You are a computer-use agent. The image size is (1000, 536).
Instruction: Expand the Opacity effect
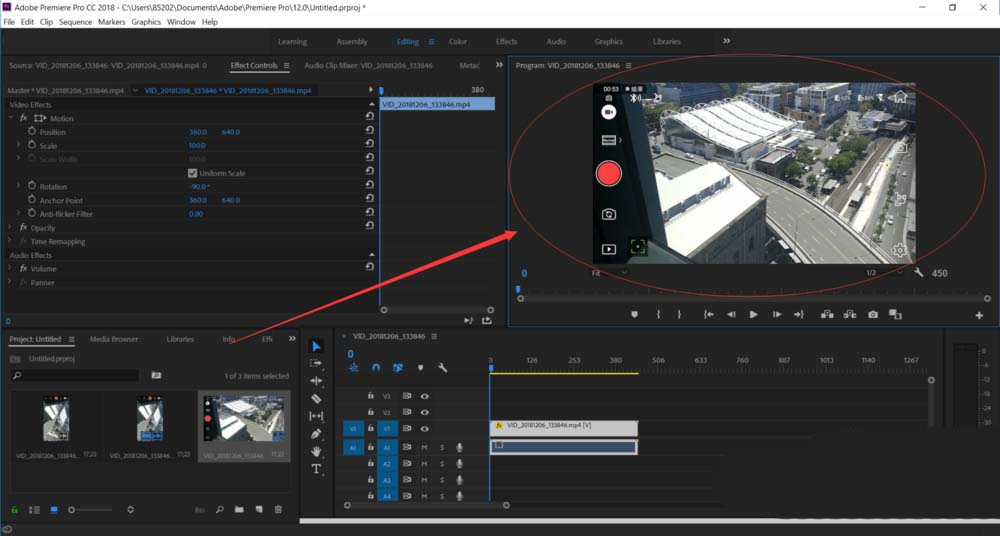(10, 228)
